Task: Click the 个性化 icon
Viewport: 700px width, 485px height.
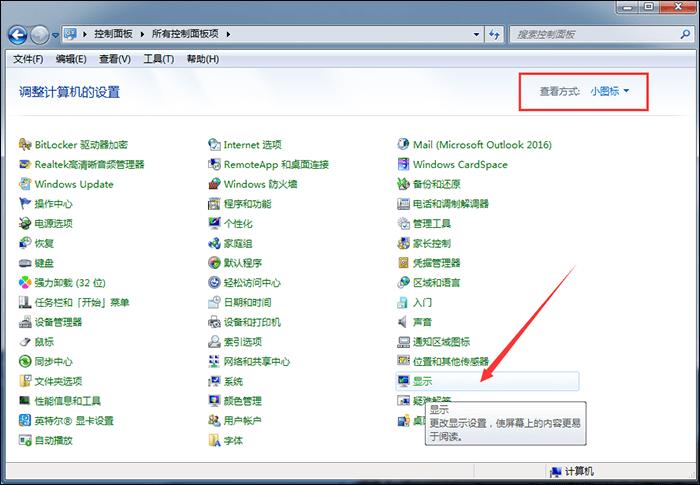Action: 214,223
